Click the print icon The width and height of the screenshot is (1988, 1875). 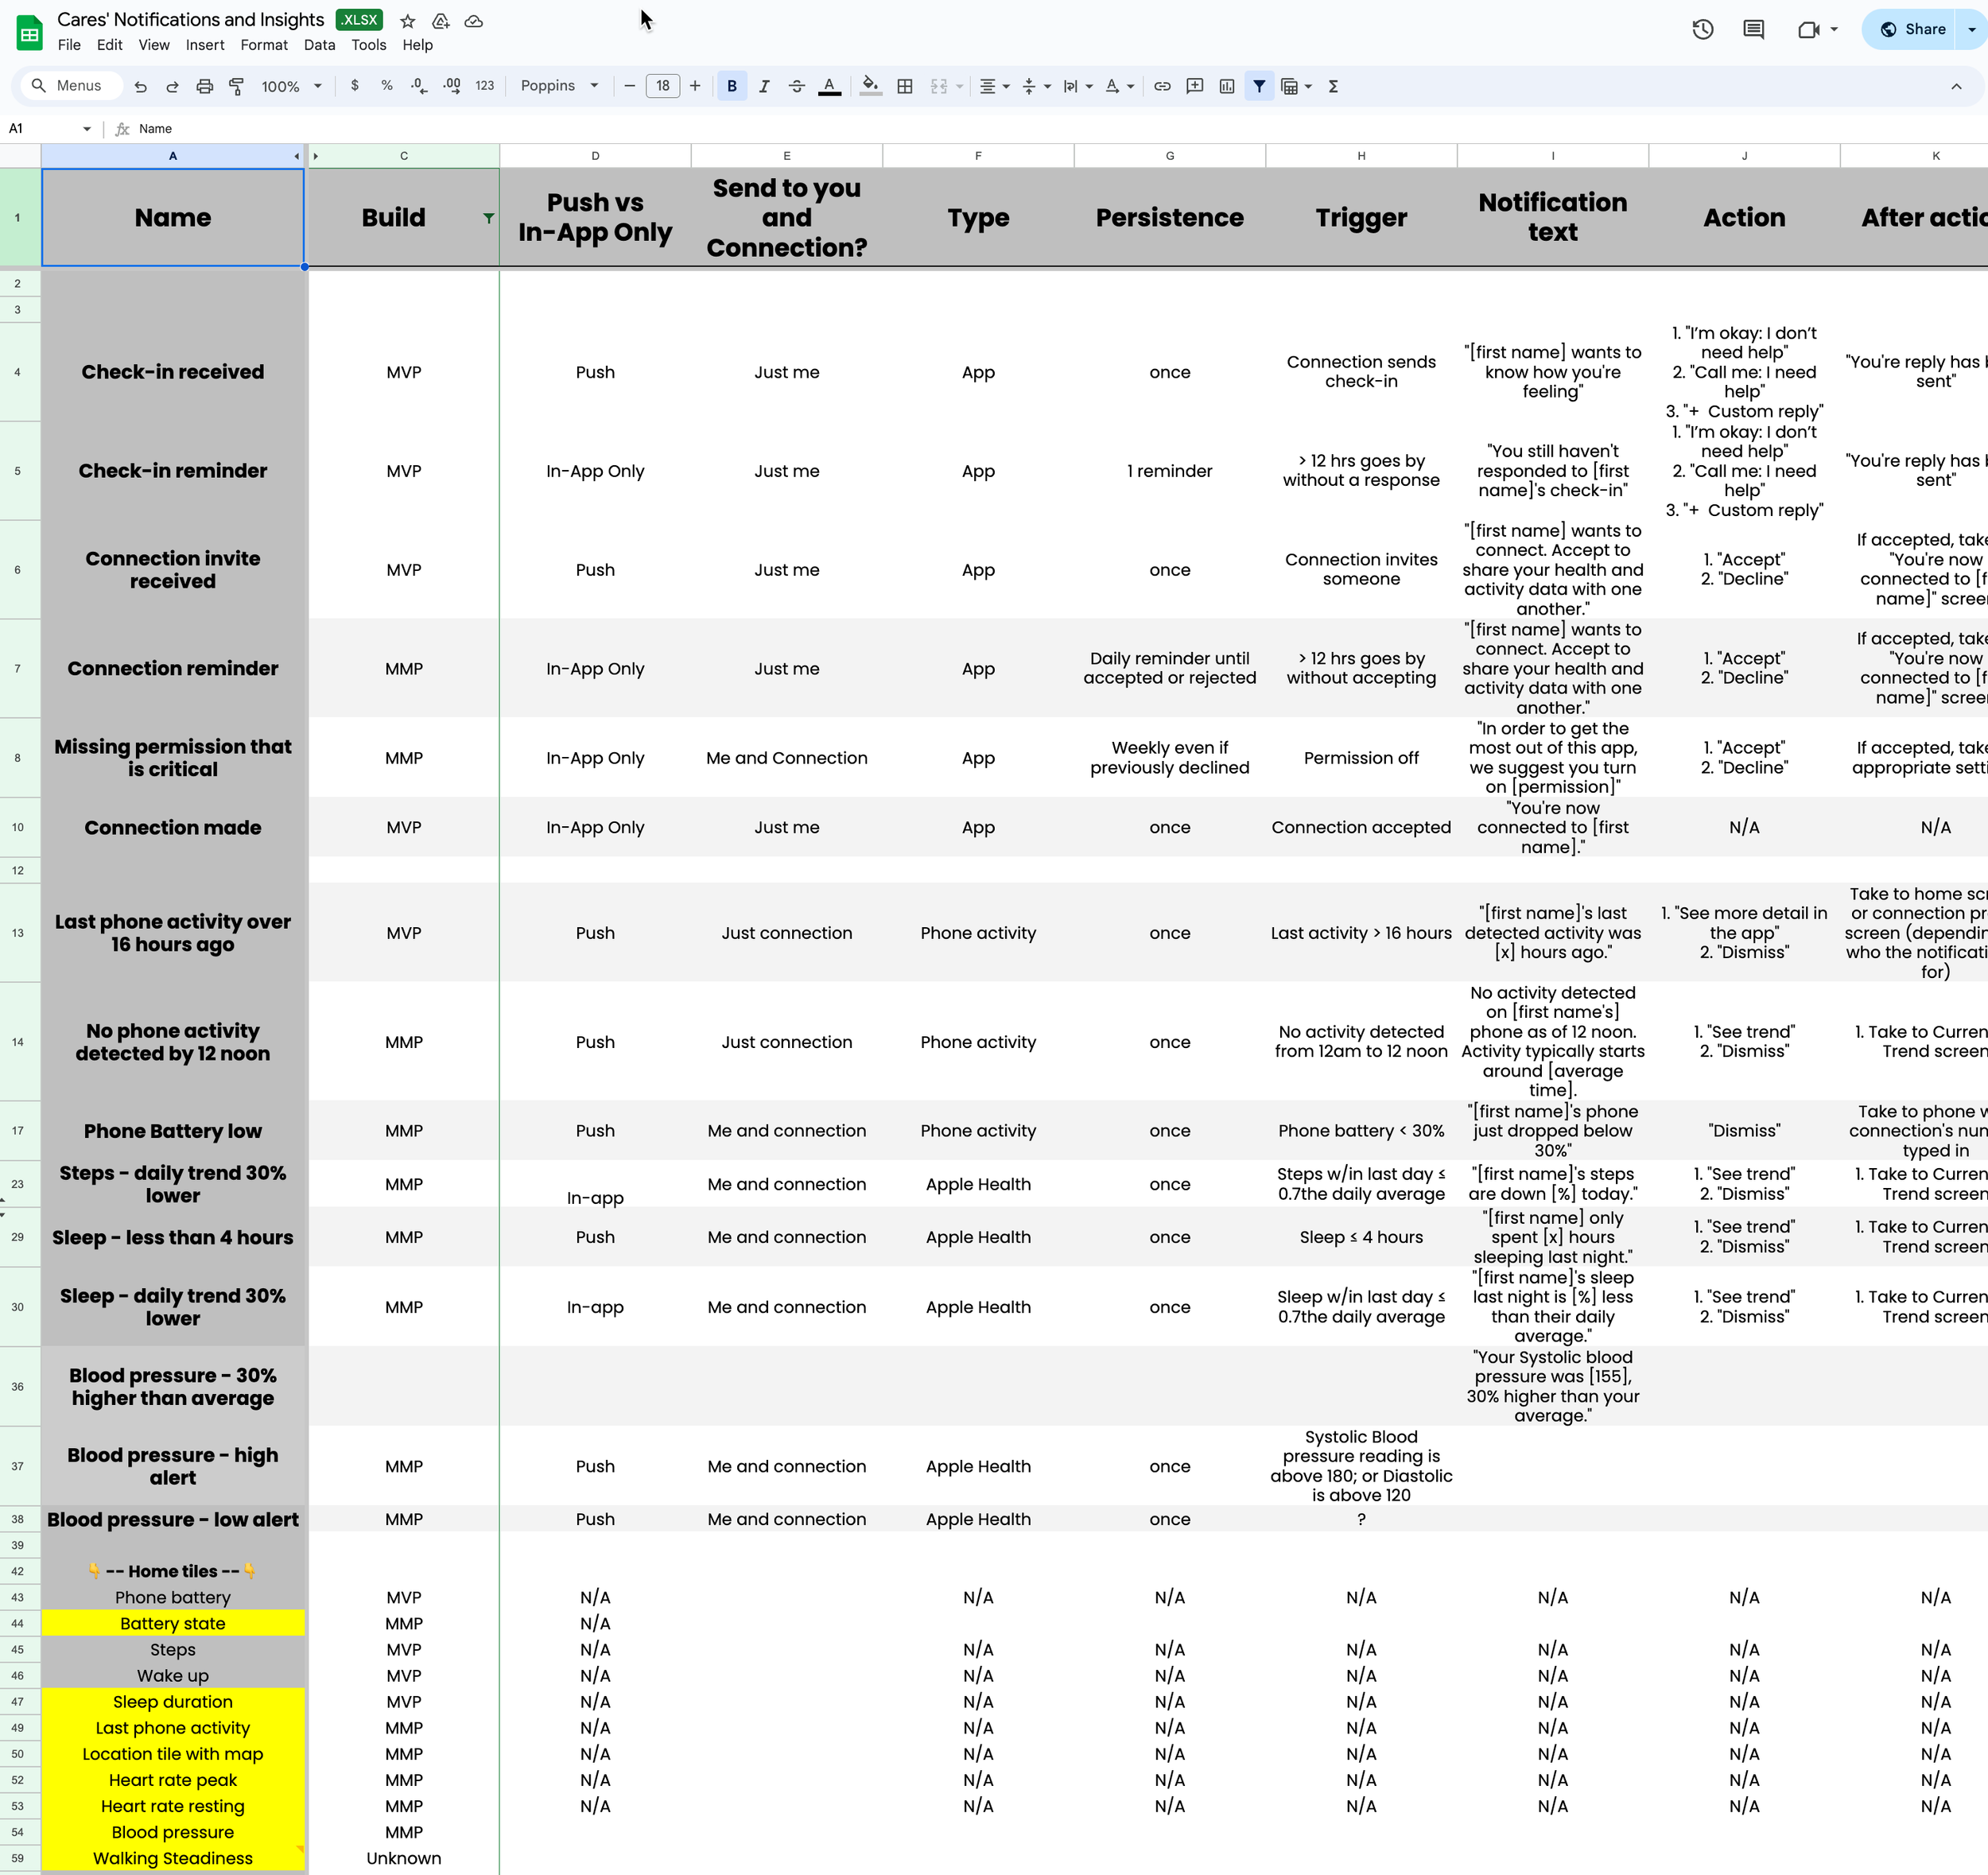tap(204, 86)
